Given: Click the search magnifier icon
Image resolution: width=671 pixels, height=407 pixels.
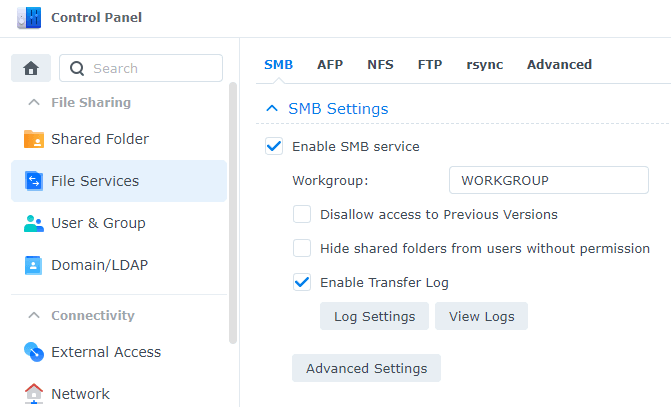Looking at the screenshot, I should pyautogui.click(x=77, y=68).
